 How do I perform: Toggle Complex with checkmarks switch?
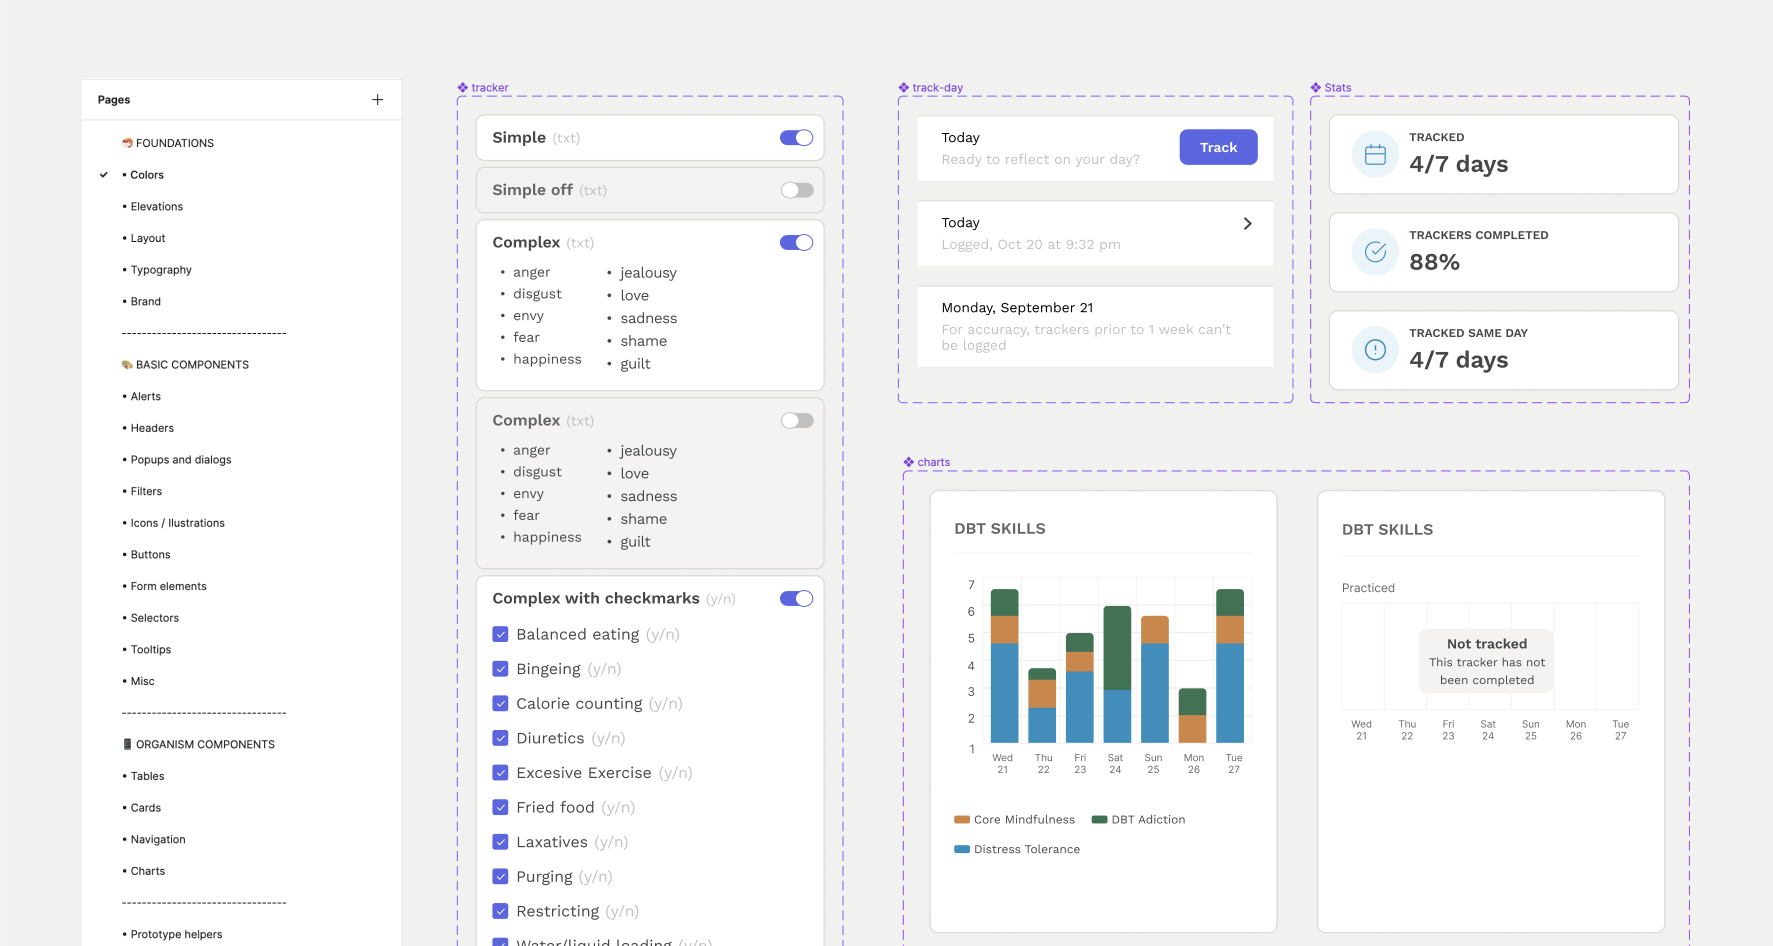click(x=797, y=599)
